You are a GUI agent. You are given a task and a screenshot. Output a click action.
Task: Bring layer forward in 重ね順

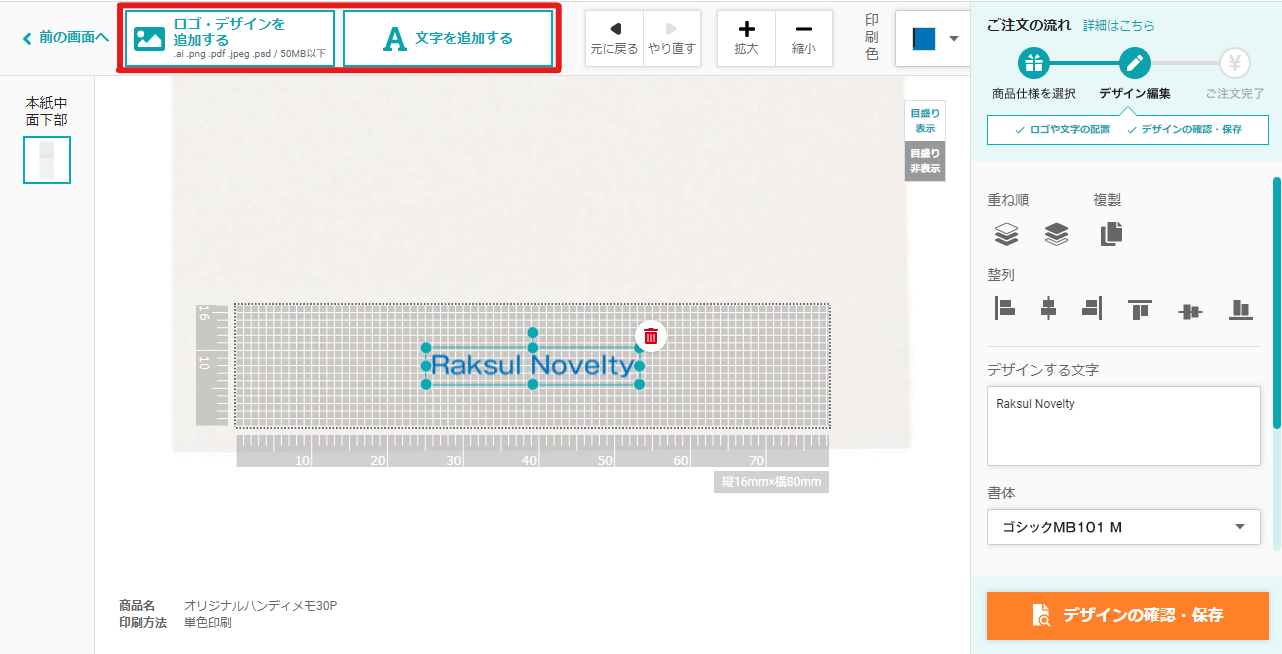(1006, 234)
